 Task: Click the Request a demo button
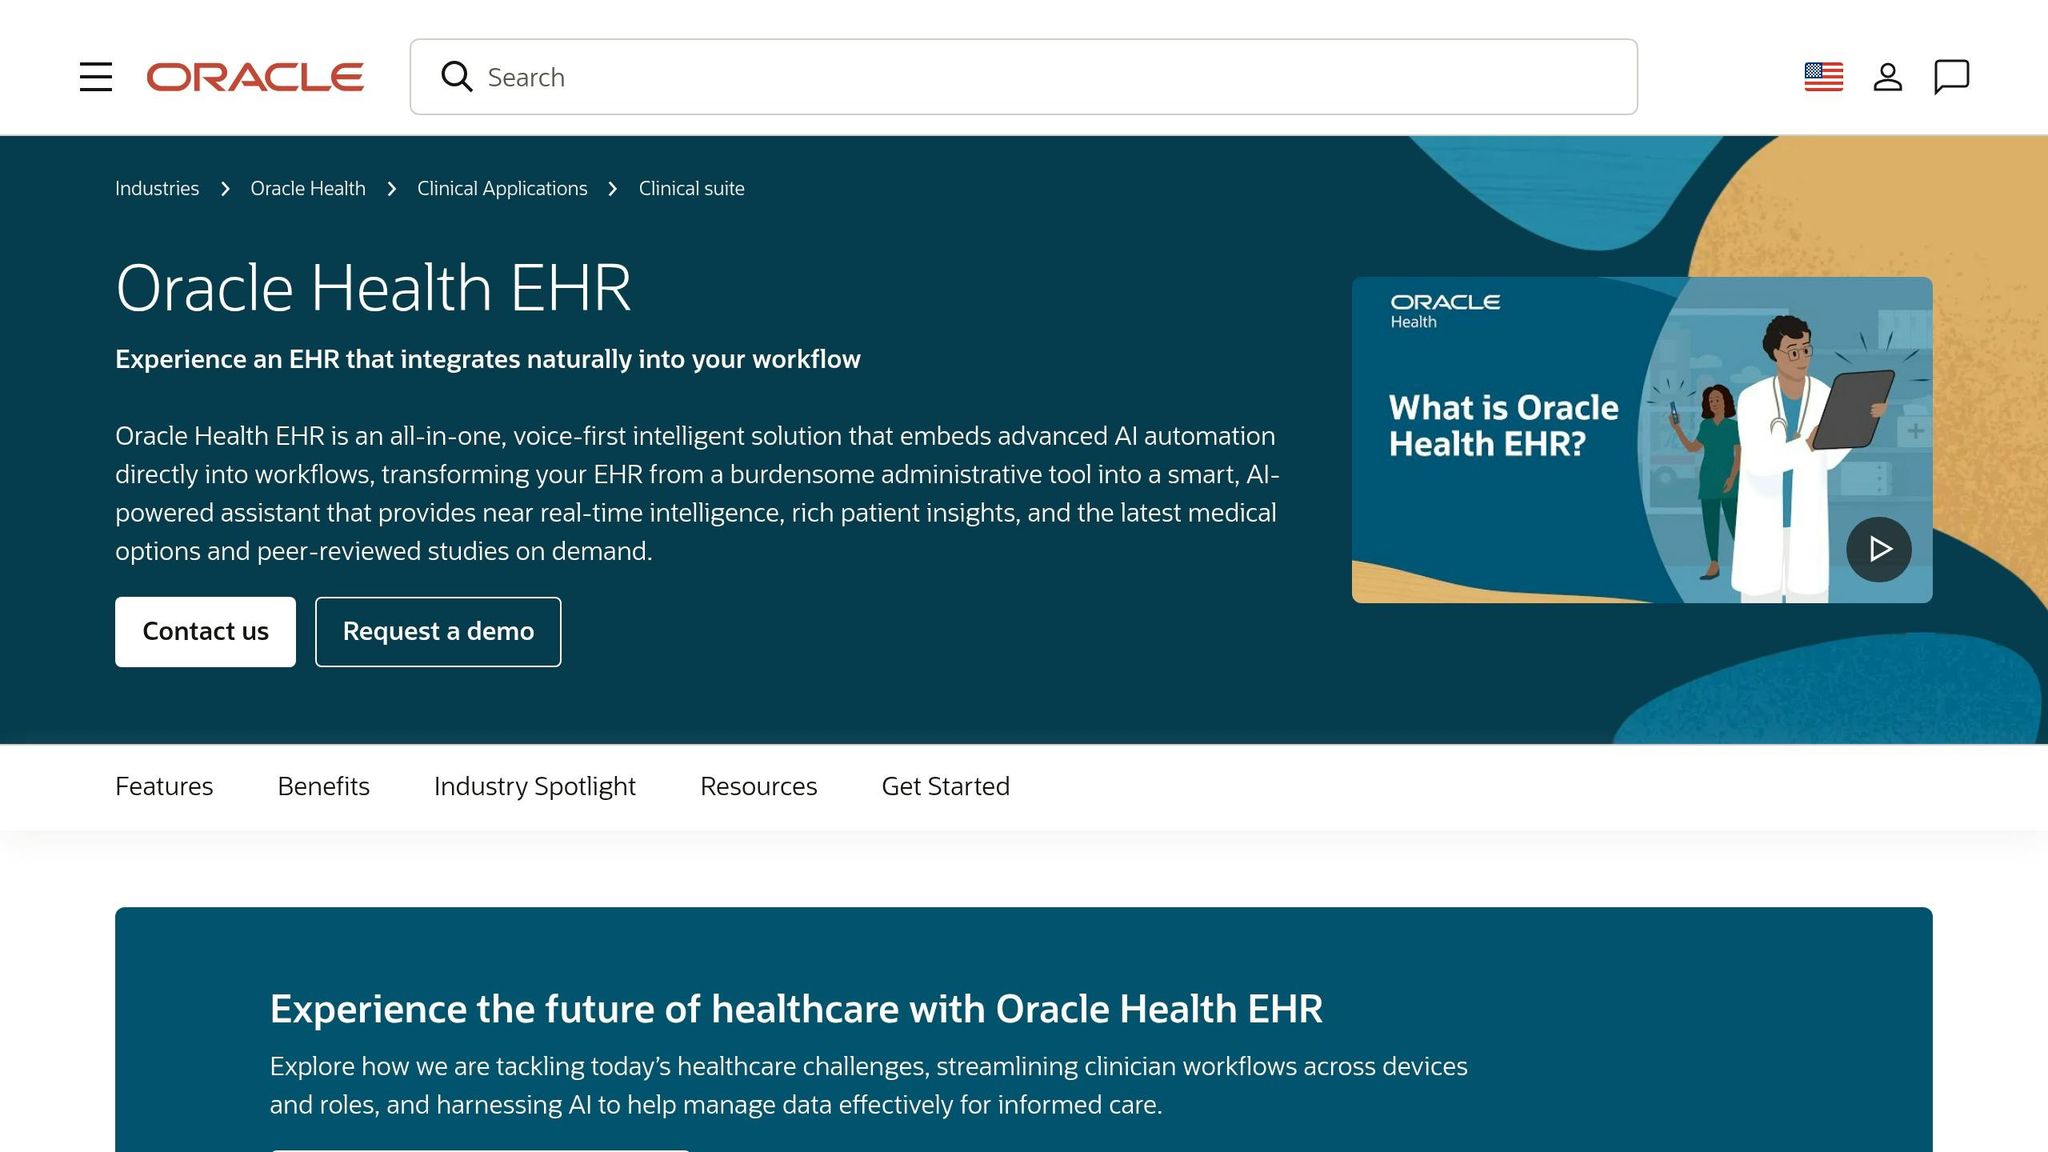point(438,632)
